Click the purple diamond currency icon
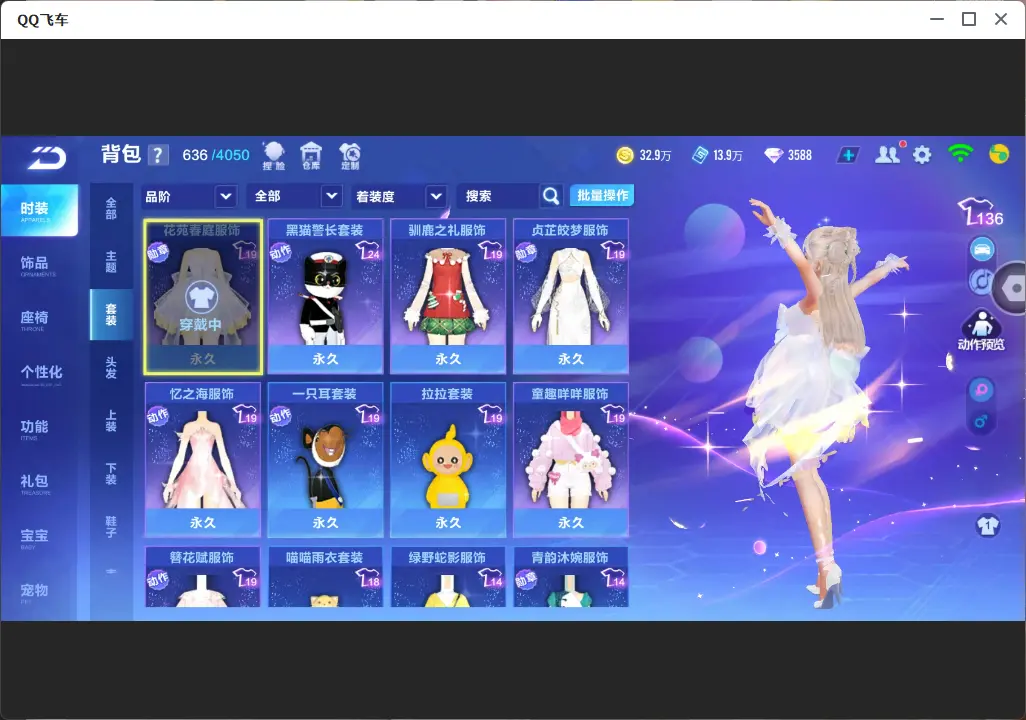 (773, 155)
